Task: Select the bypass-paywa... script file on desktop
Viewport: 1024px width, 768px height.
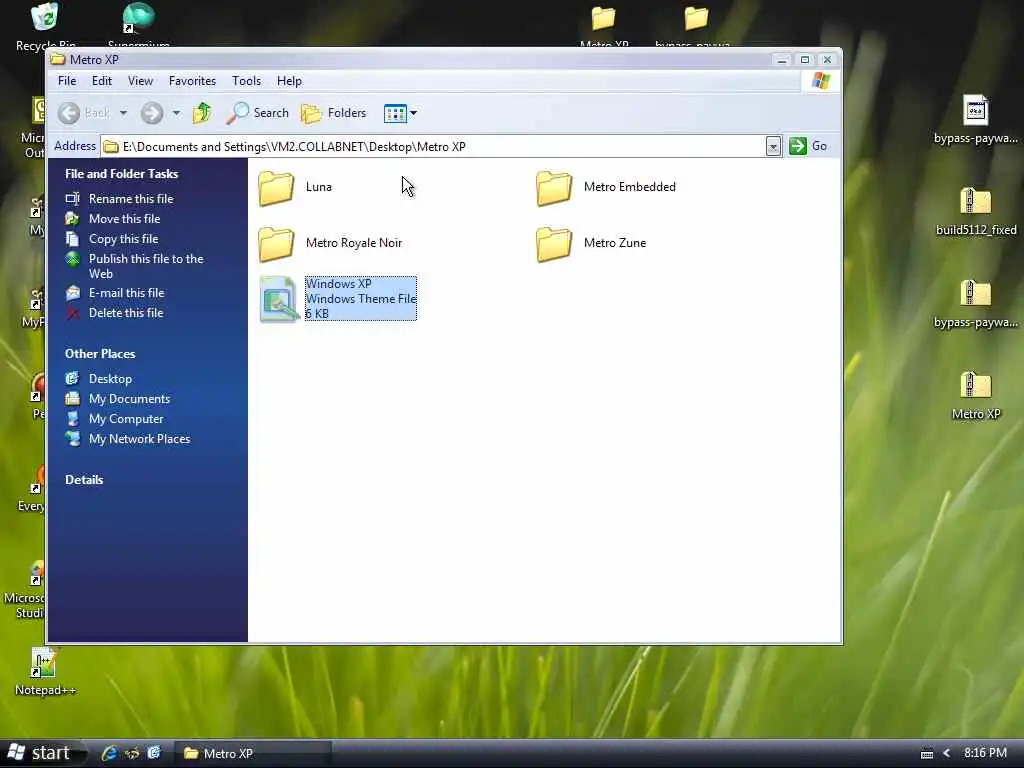Action: [976, 120]
